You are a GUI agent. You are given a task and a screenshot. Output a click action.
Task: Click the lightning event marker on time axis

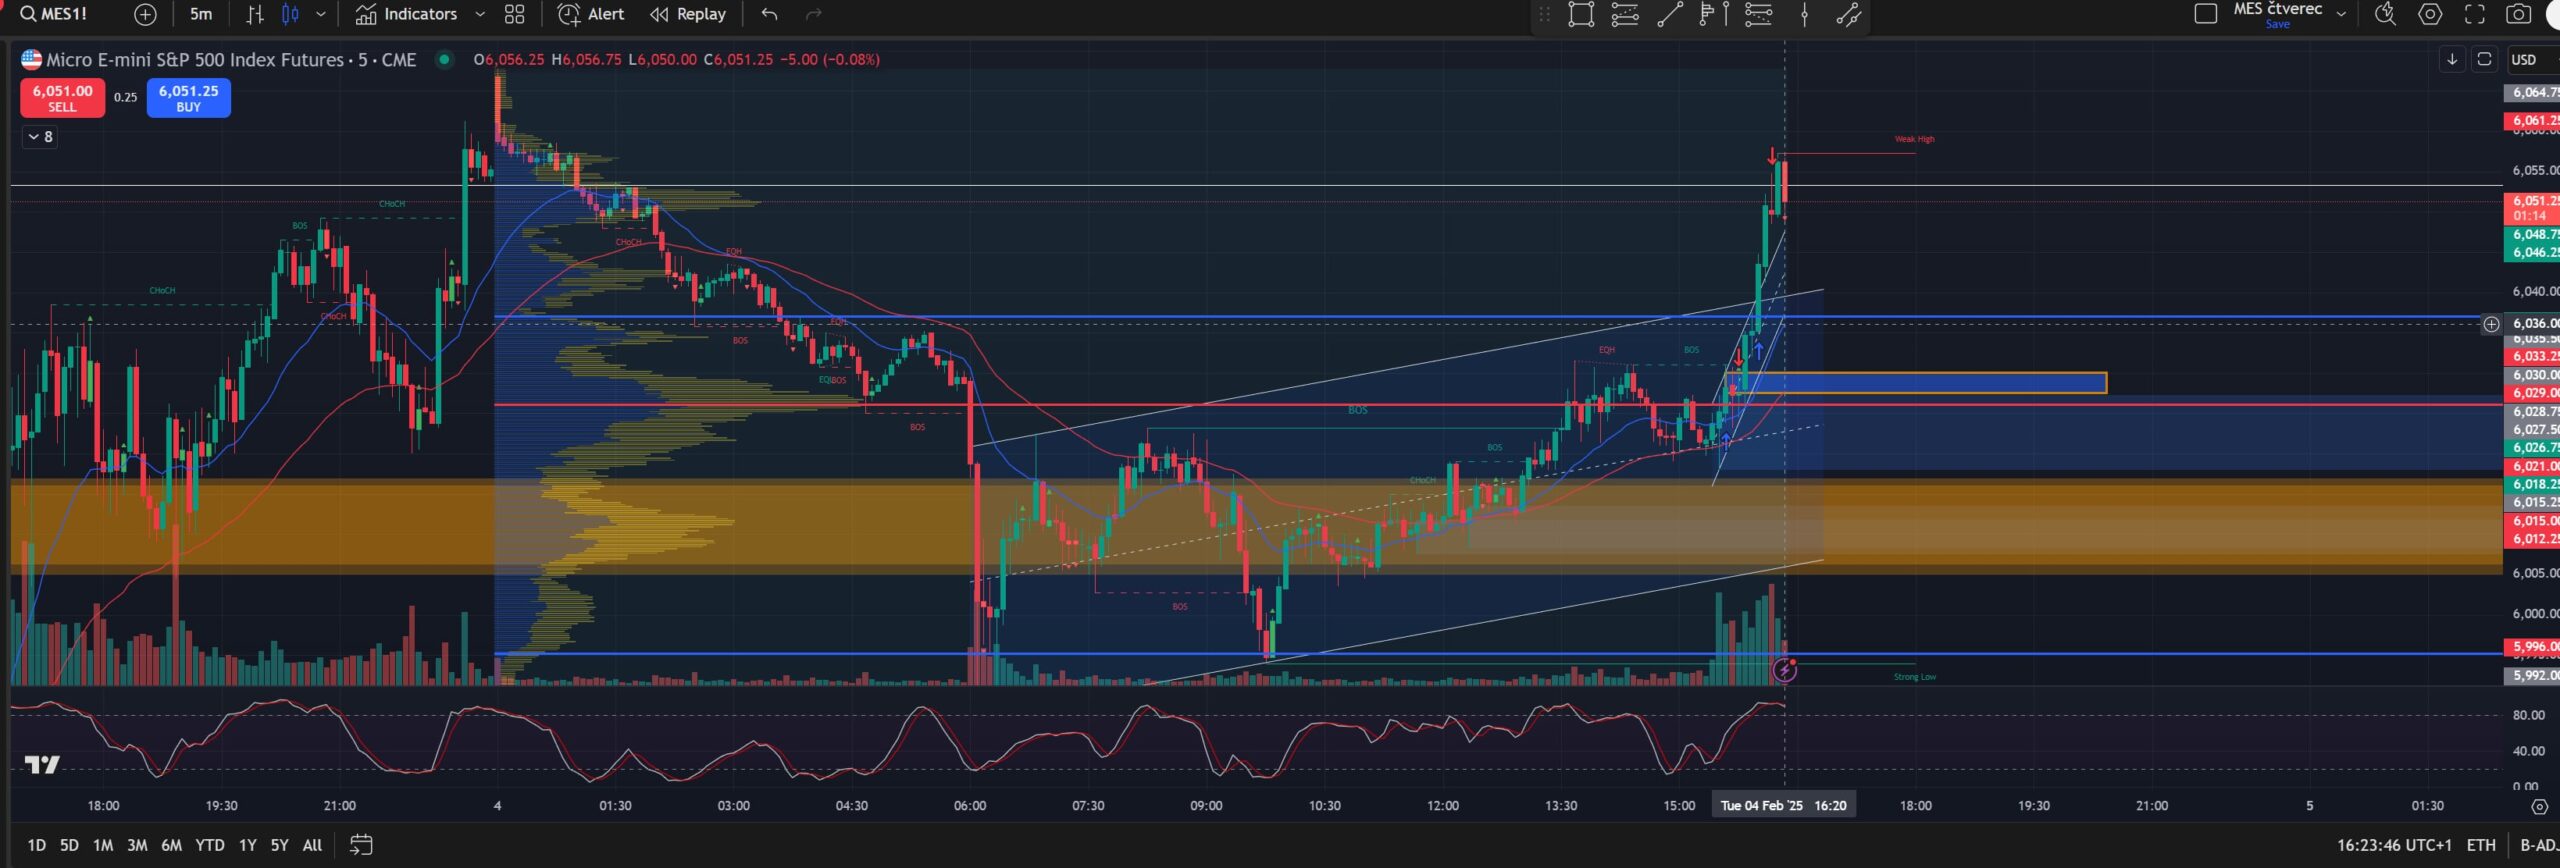pyautogui.click(x=1785, y=670)
